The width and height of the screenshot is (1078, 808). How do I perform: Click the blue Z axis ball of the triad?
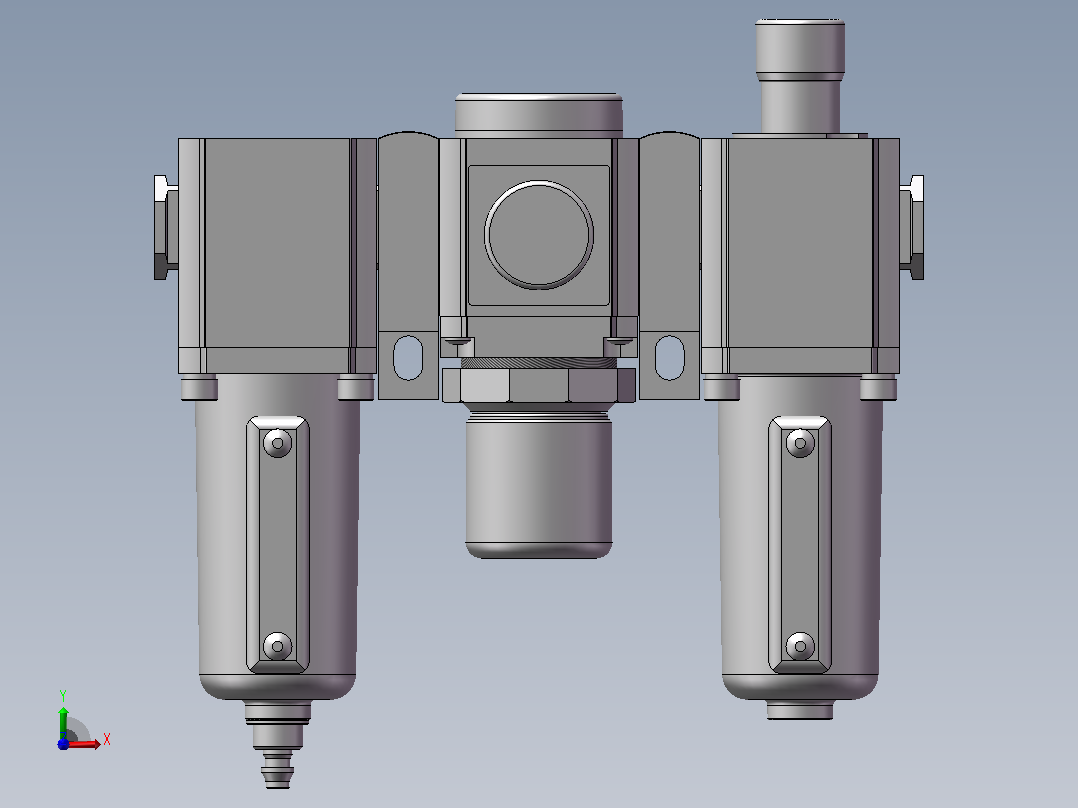pyautogui.click(x=63, y=744)
